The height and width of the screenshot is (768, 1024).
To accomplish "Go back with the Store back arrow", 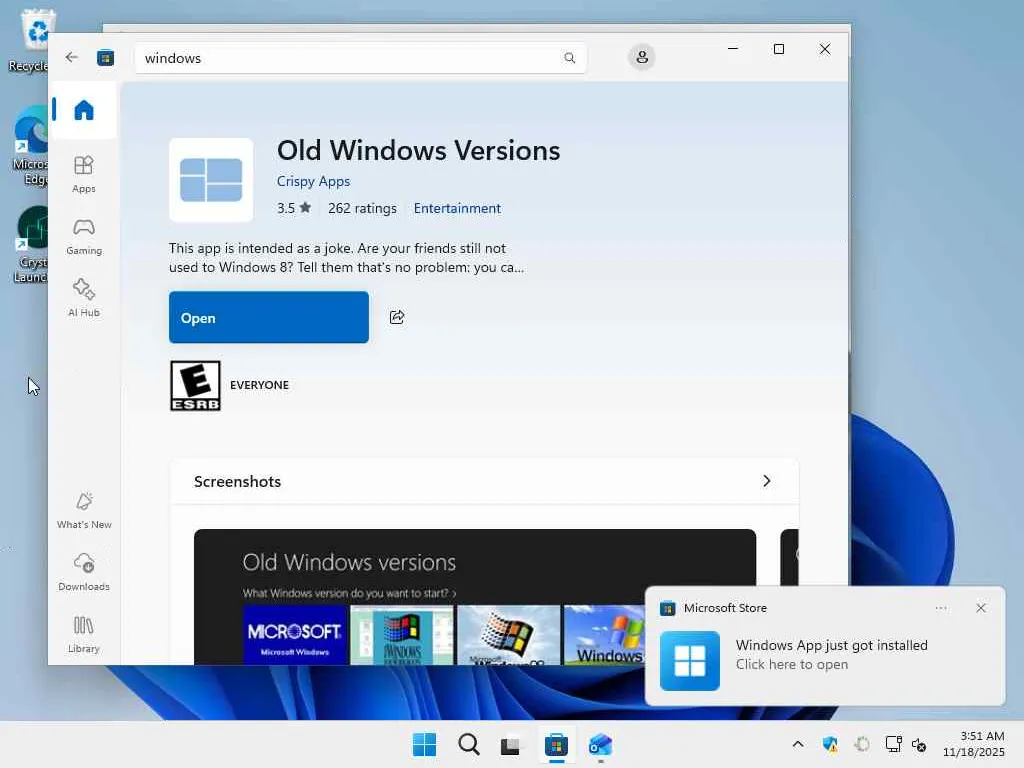I will [71, 57].
